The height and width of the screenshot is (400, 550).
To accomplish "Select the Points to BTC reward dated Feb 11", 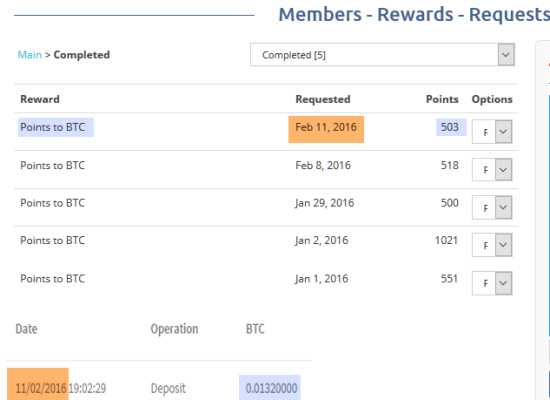I will (x=53, y=127).
